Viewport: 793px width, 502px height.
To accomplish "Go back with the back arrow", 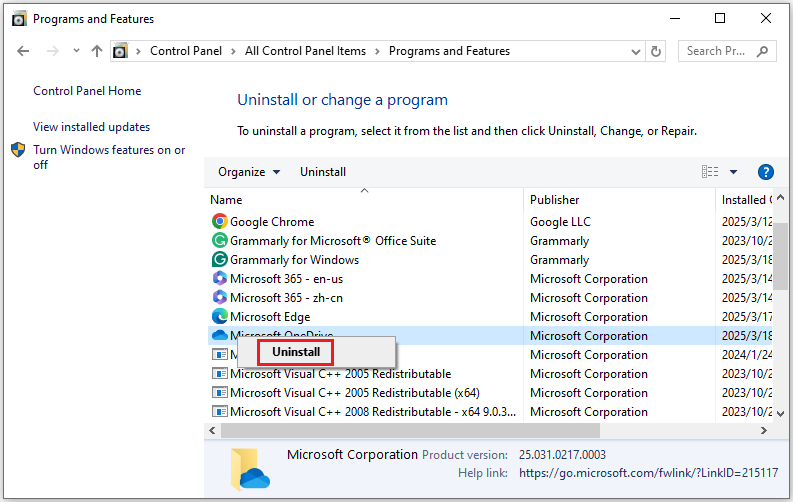I will 23,51.
